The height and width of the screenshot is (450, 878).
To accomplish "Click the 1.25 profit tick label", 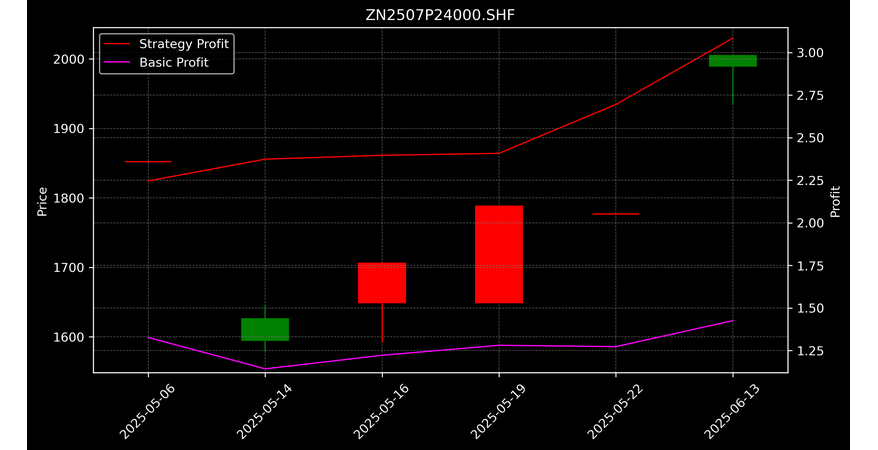I will pos(810,351).
